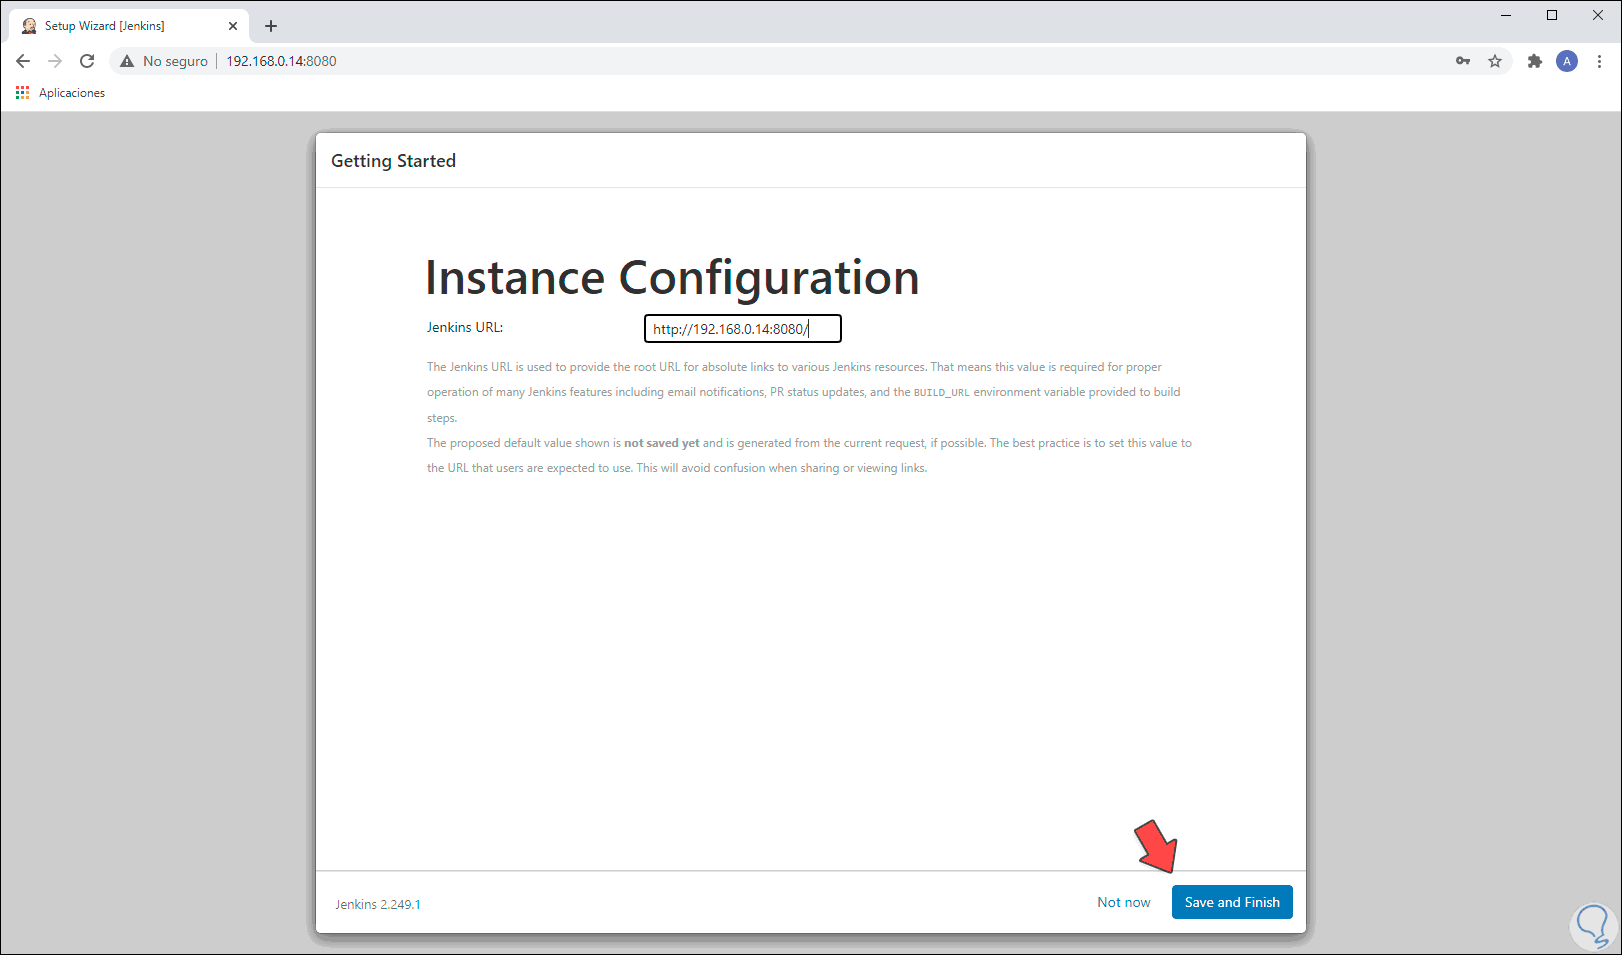This screenshot has height=955, width=1622.
Task: Bookmark this page with the star icon
Action: tap(1495, 61)
